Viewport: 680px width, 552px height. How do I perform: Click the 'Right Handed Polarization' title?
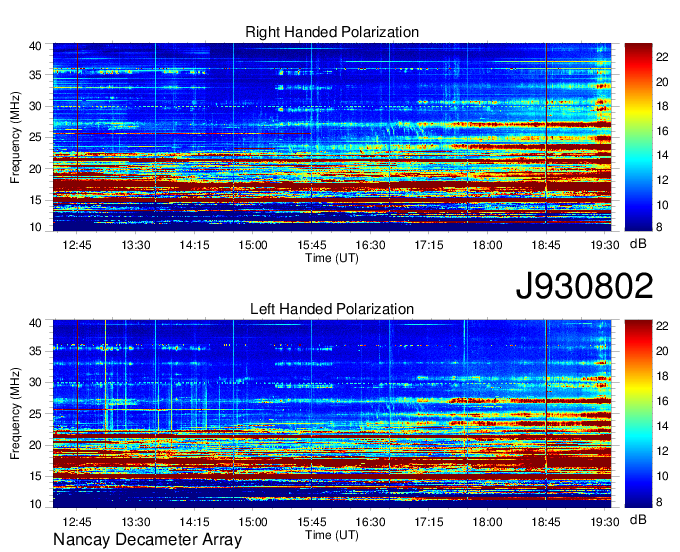pyautogui.click(x=332, y=32)
